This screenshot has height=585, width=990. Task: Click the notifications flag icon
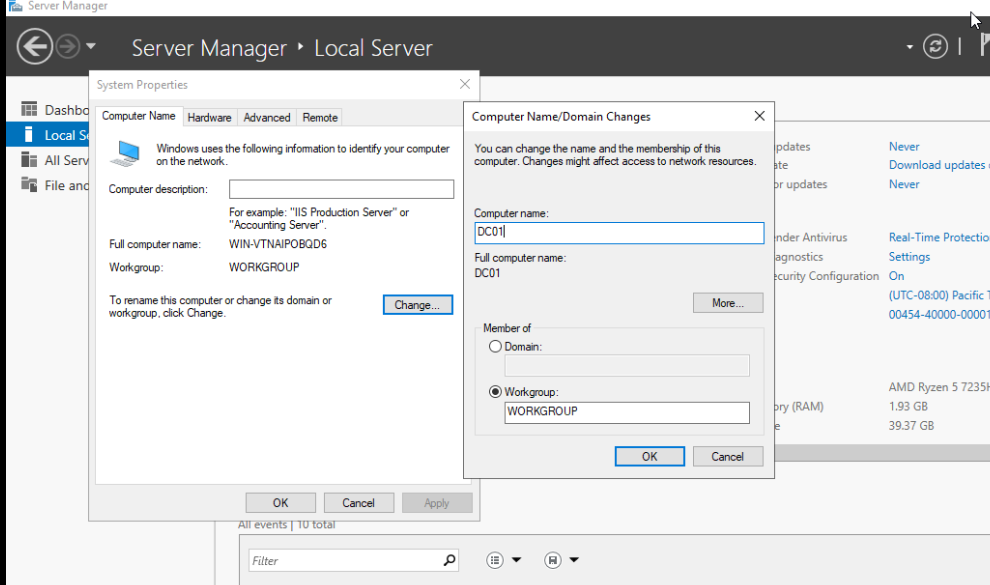click(984, 47)
